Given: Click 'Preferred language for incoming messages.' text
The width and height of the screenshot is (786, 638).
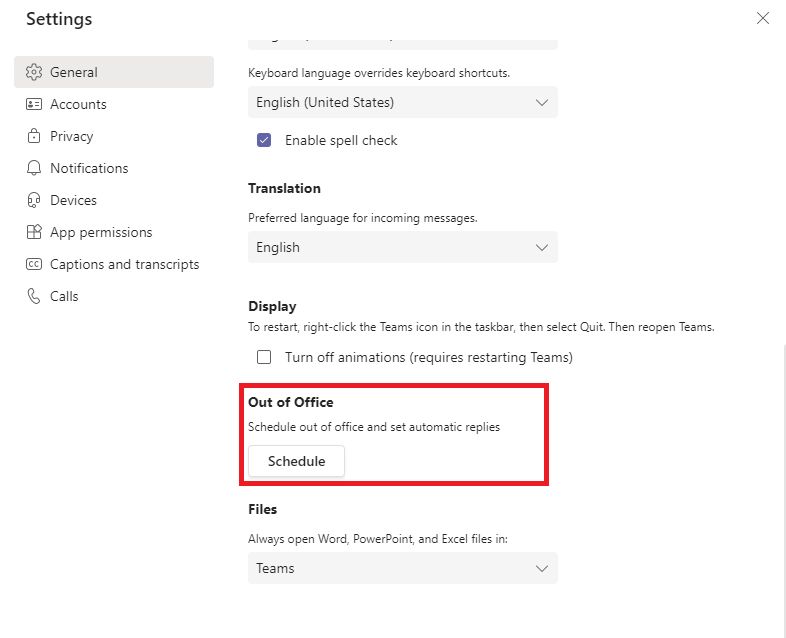Looking at the screenshot, I should [362, 218].
